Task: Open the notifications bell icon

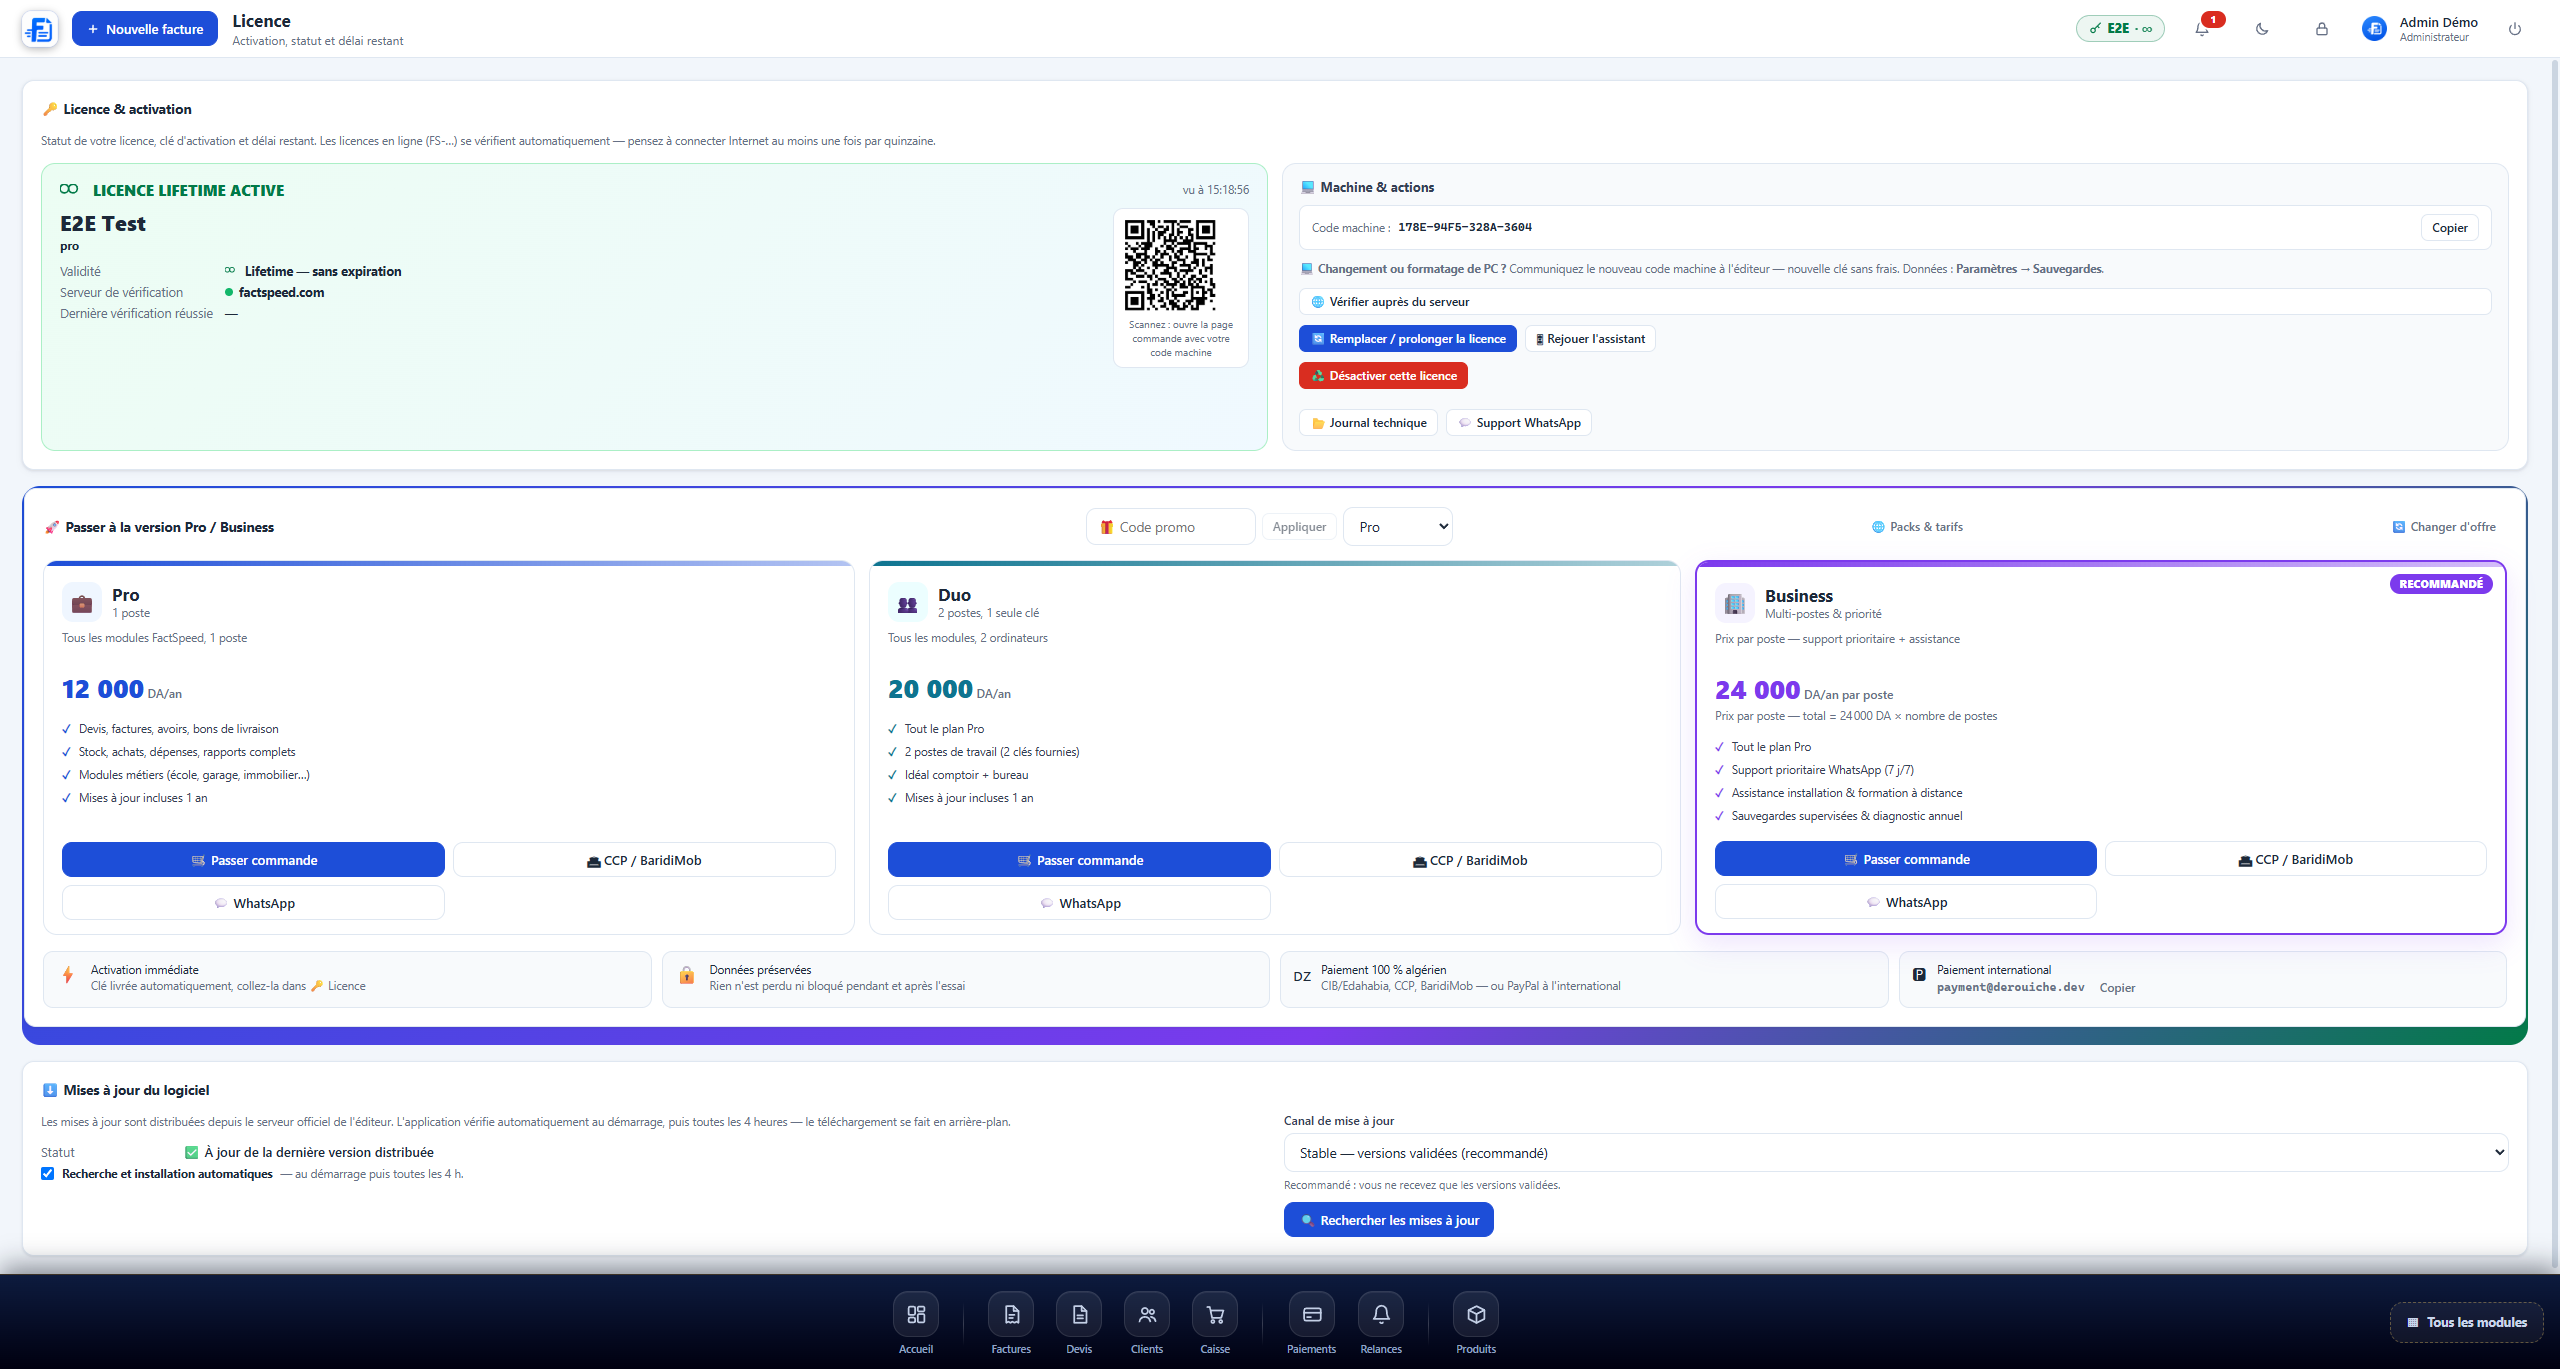Action: click(2202, 29)
